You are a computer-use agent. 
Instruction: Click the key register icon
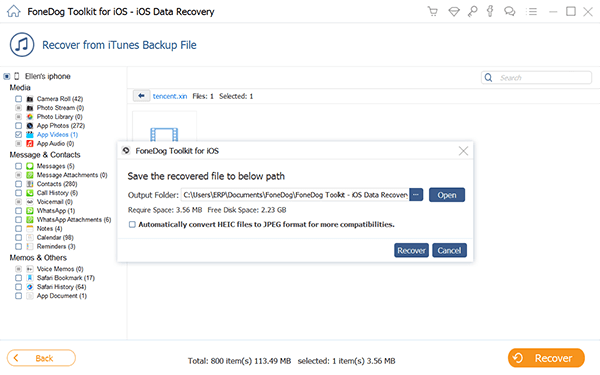472,11
